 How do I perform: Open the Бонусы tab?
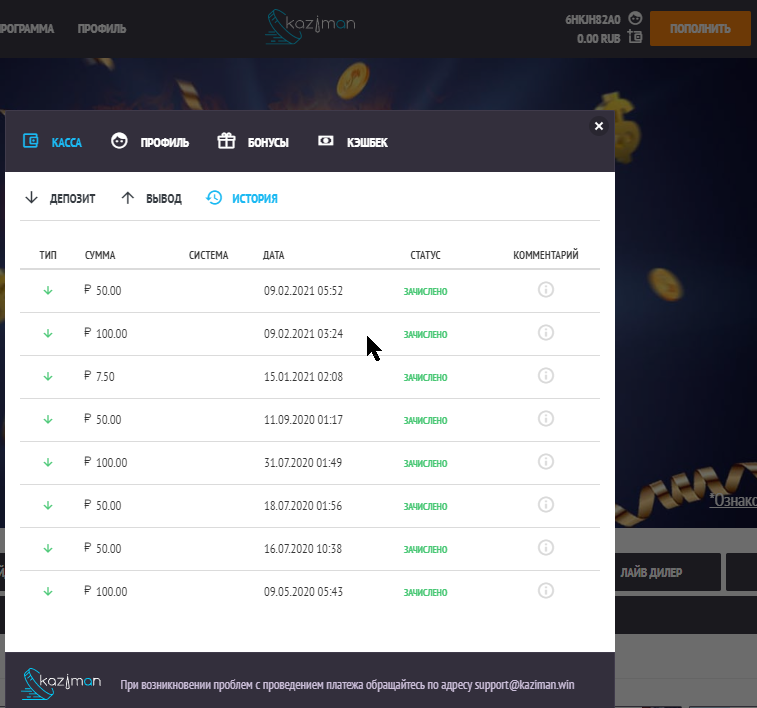(x=253, y=142)
